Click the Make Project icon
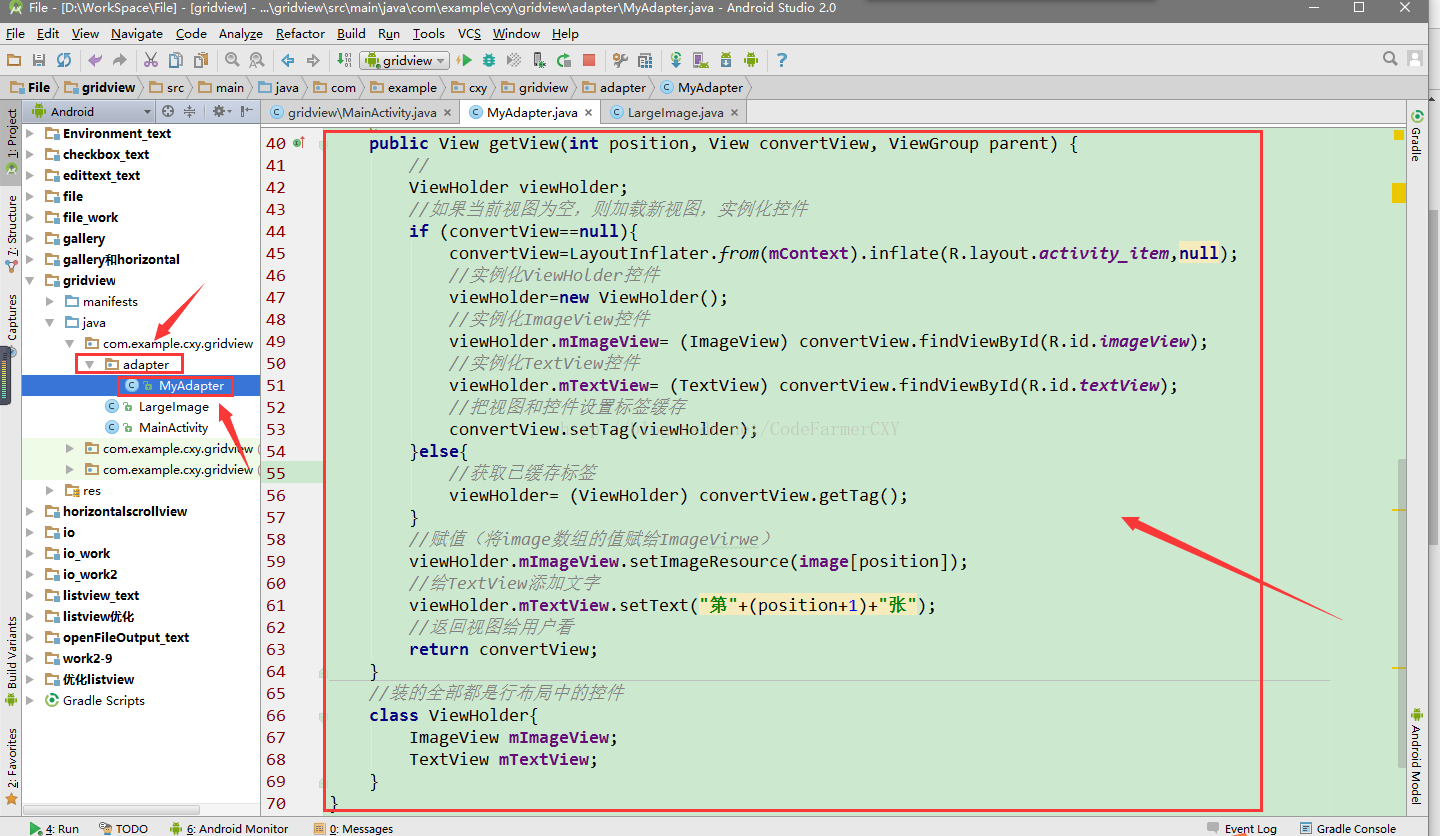The height and width of the screenshot is (836, 1440). pyautogui.click(x=344, y=60)
